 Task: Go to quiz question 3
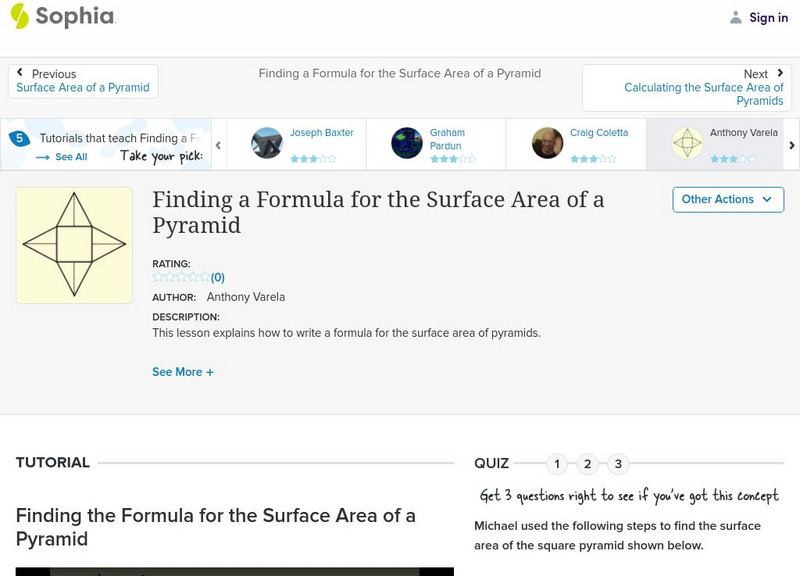618,463
